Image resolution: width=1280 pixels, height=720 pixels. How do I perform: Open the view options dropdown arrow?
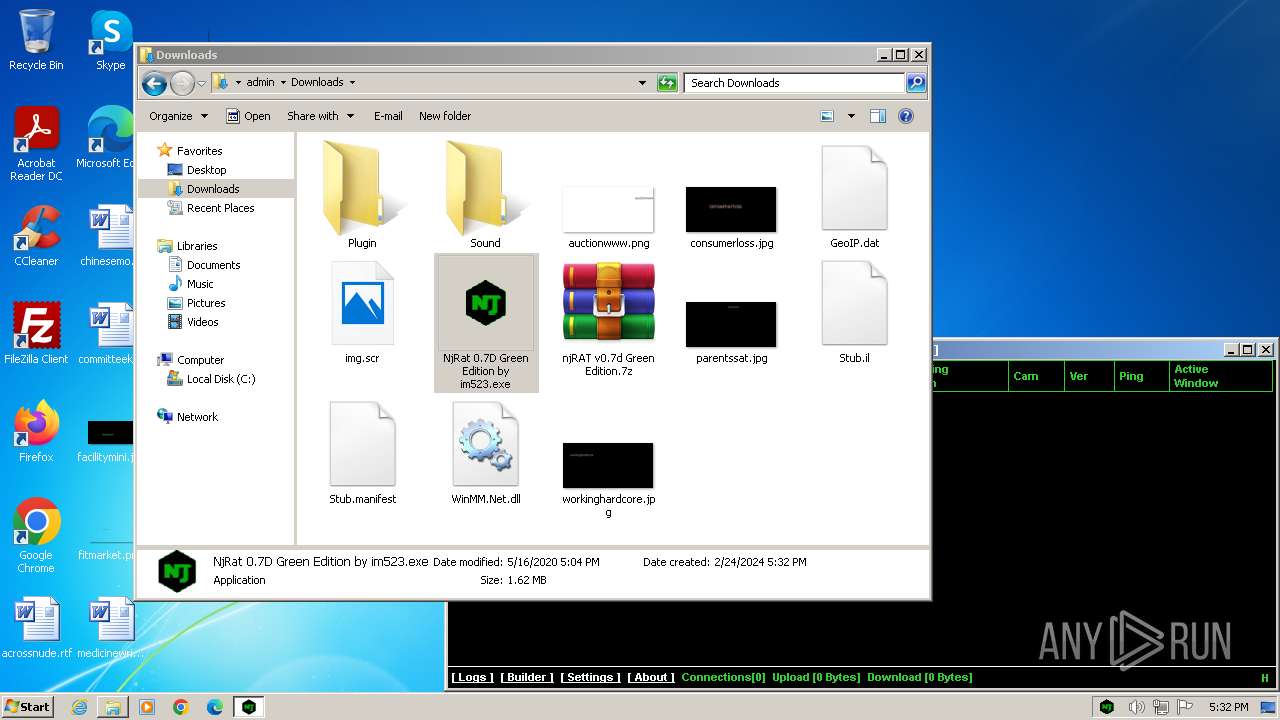pyautogui.click(x=851, y=116)
